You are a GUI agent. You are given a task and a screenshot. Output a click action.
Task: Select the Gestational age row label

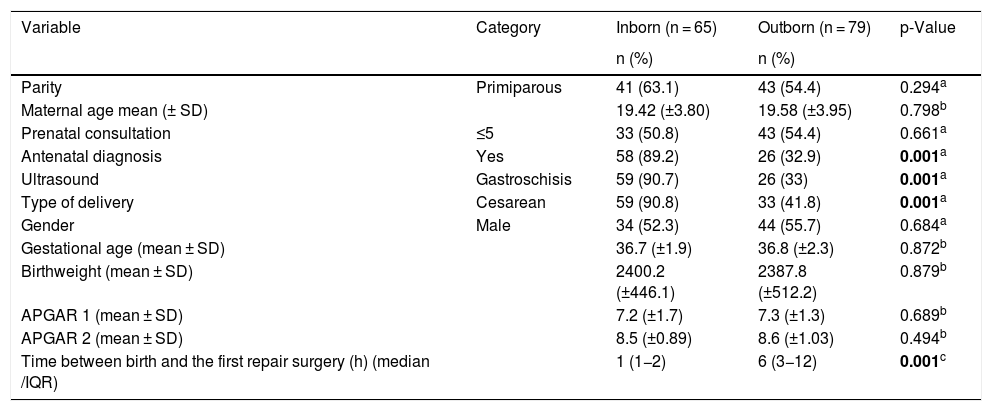(100, 248)
